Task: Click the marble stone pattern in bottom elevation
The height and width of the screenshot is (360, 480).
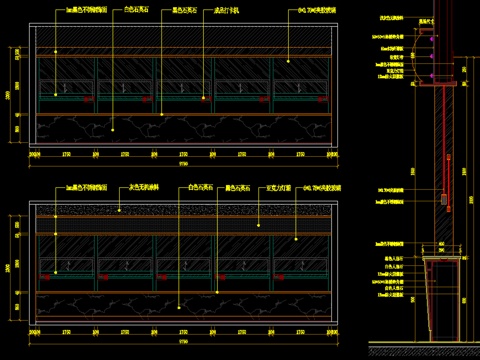Action: tap(184, 305)
